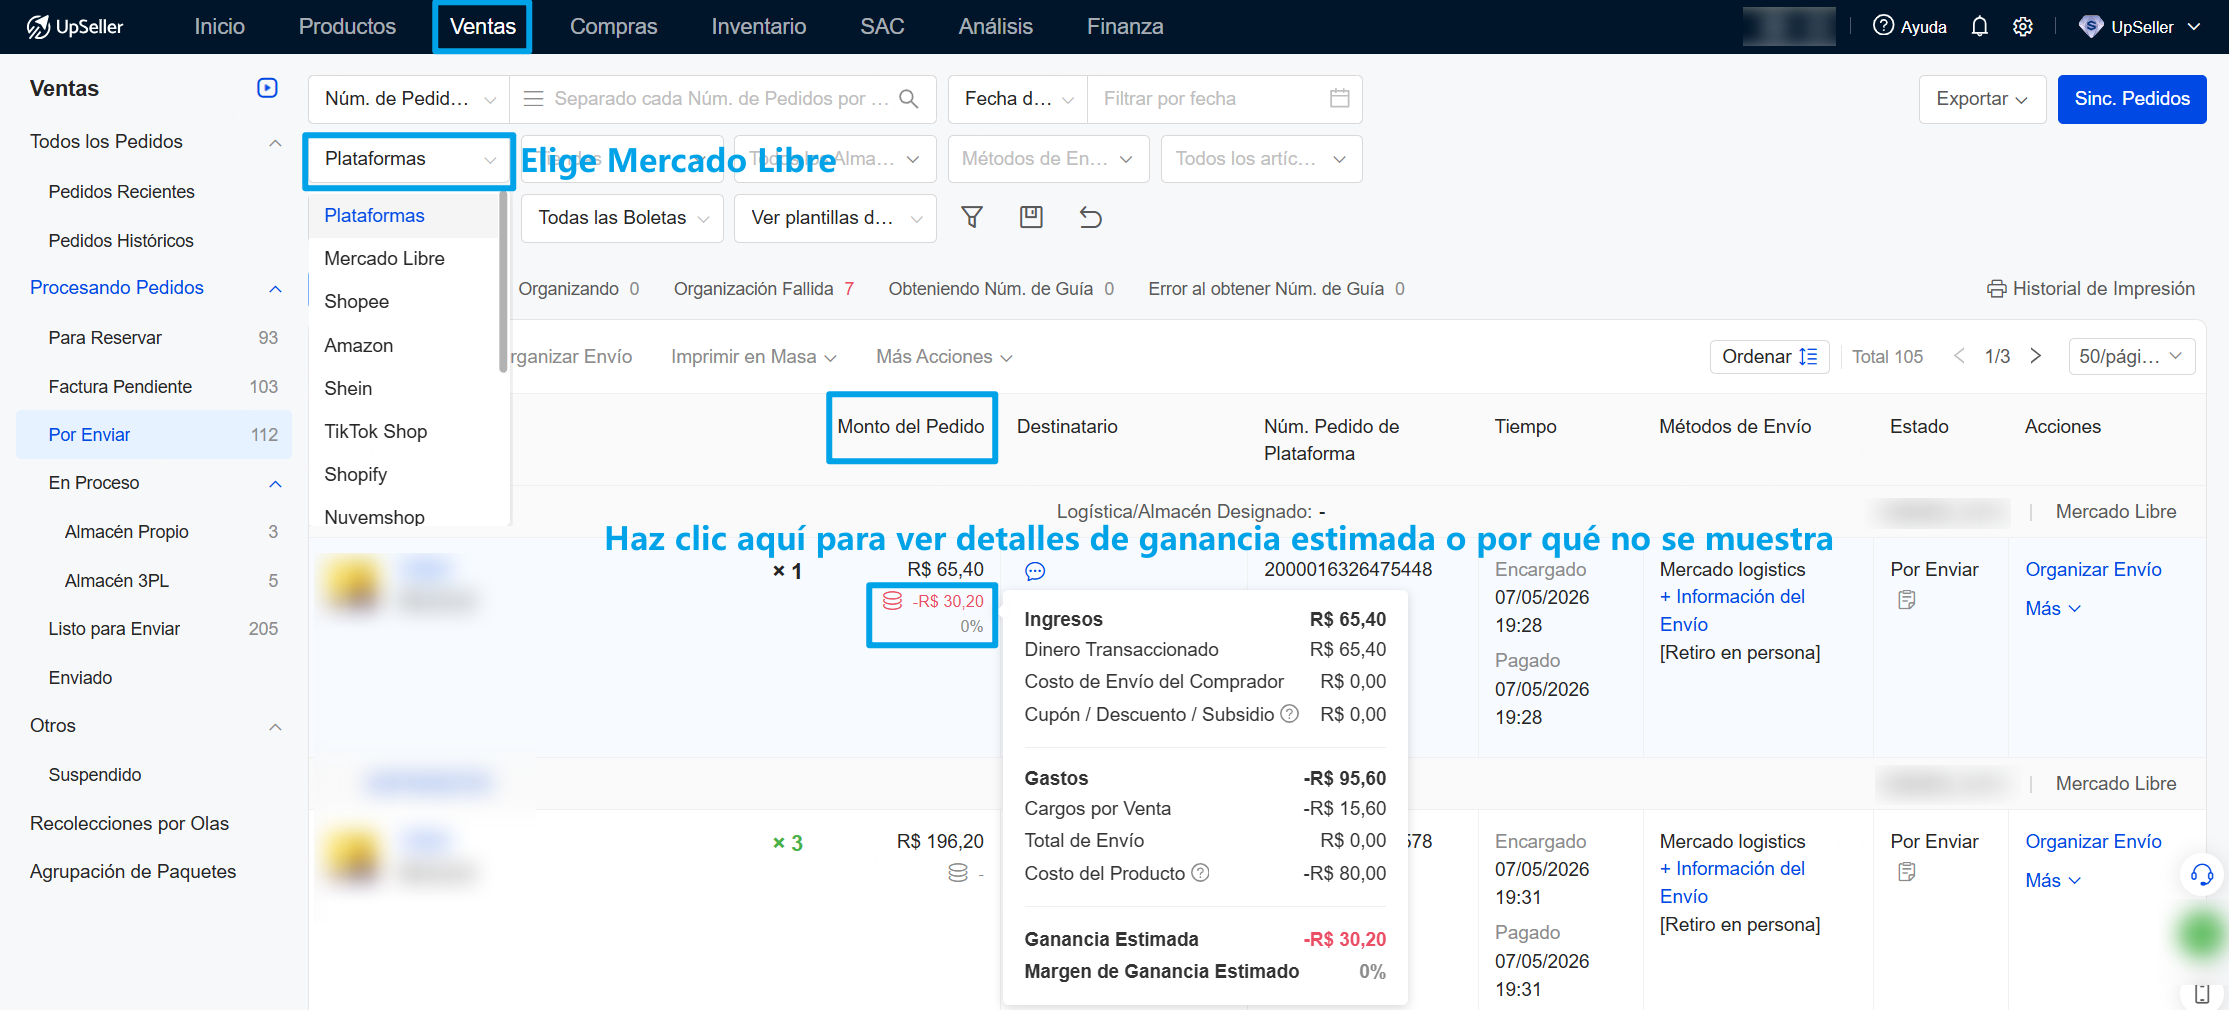Open the notifications bell

(x=1979, y=27)
